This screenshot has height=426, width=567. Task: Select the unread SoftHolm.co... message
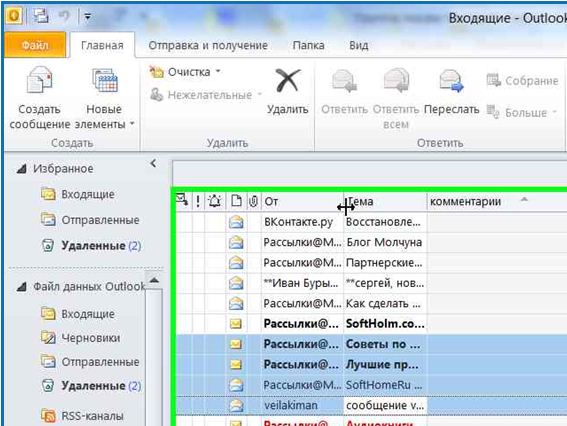(x=371, y=323)
